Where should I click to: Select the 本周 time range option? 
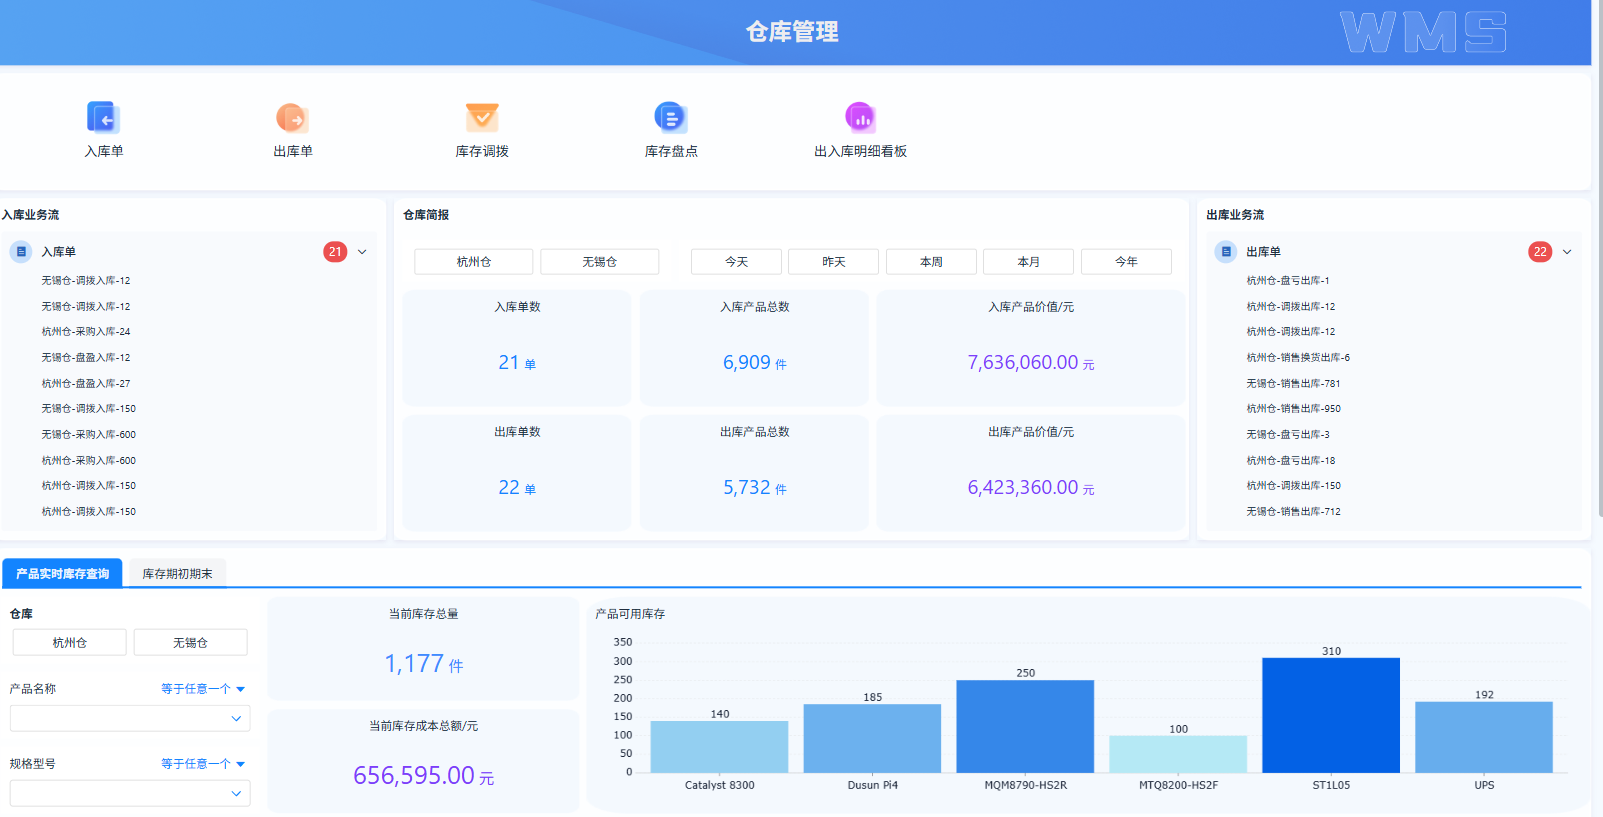pyautogui.click(x=931, y=262)
